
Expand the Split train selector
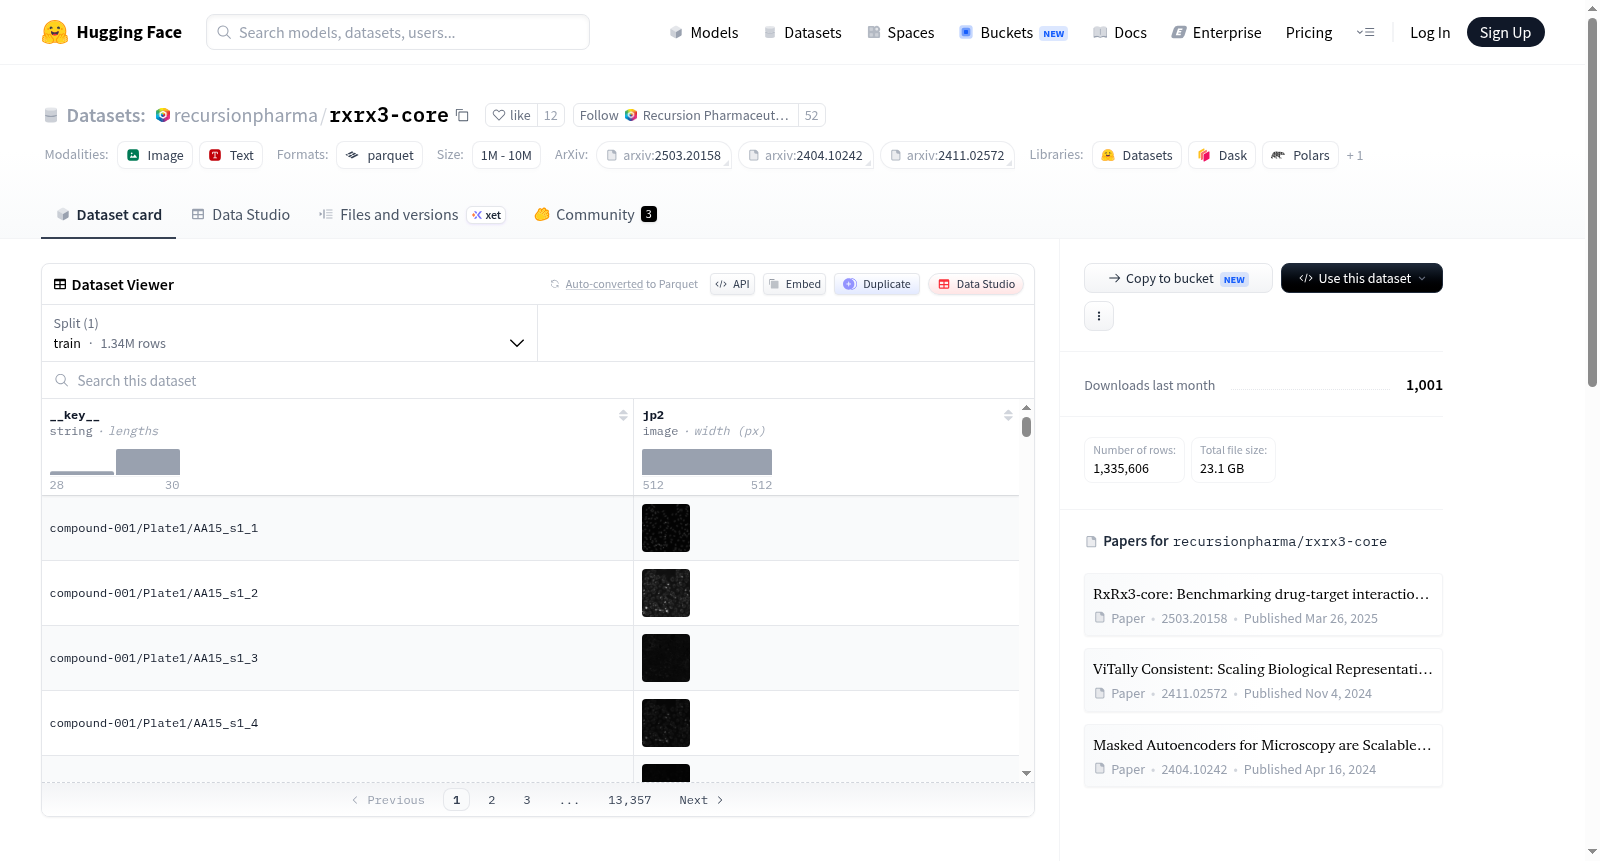point(289,333)
